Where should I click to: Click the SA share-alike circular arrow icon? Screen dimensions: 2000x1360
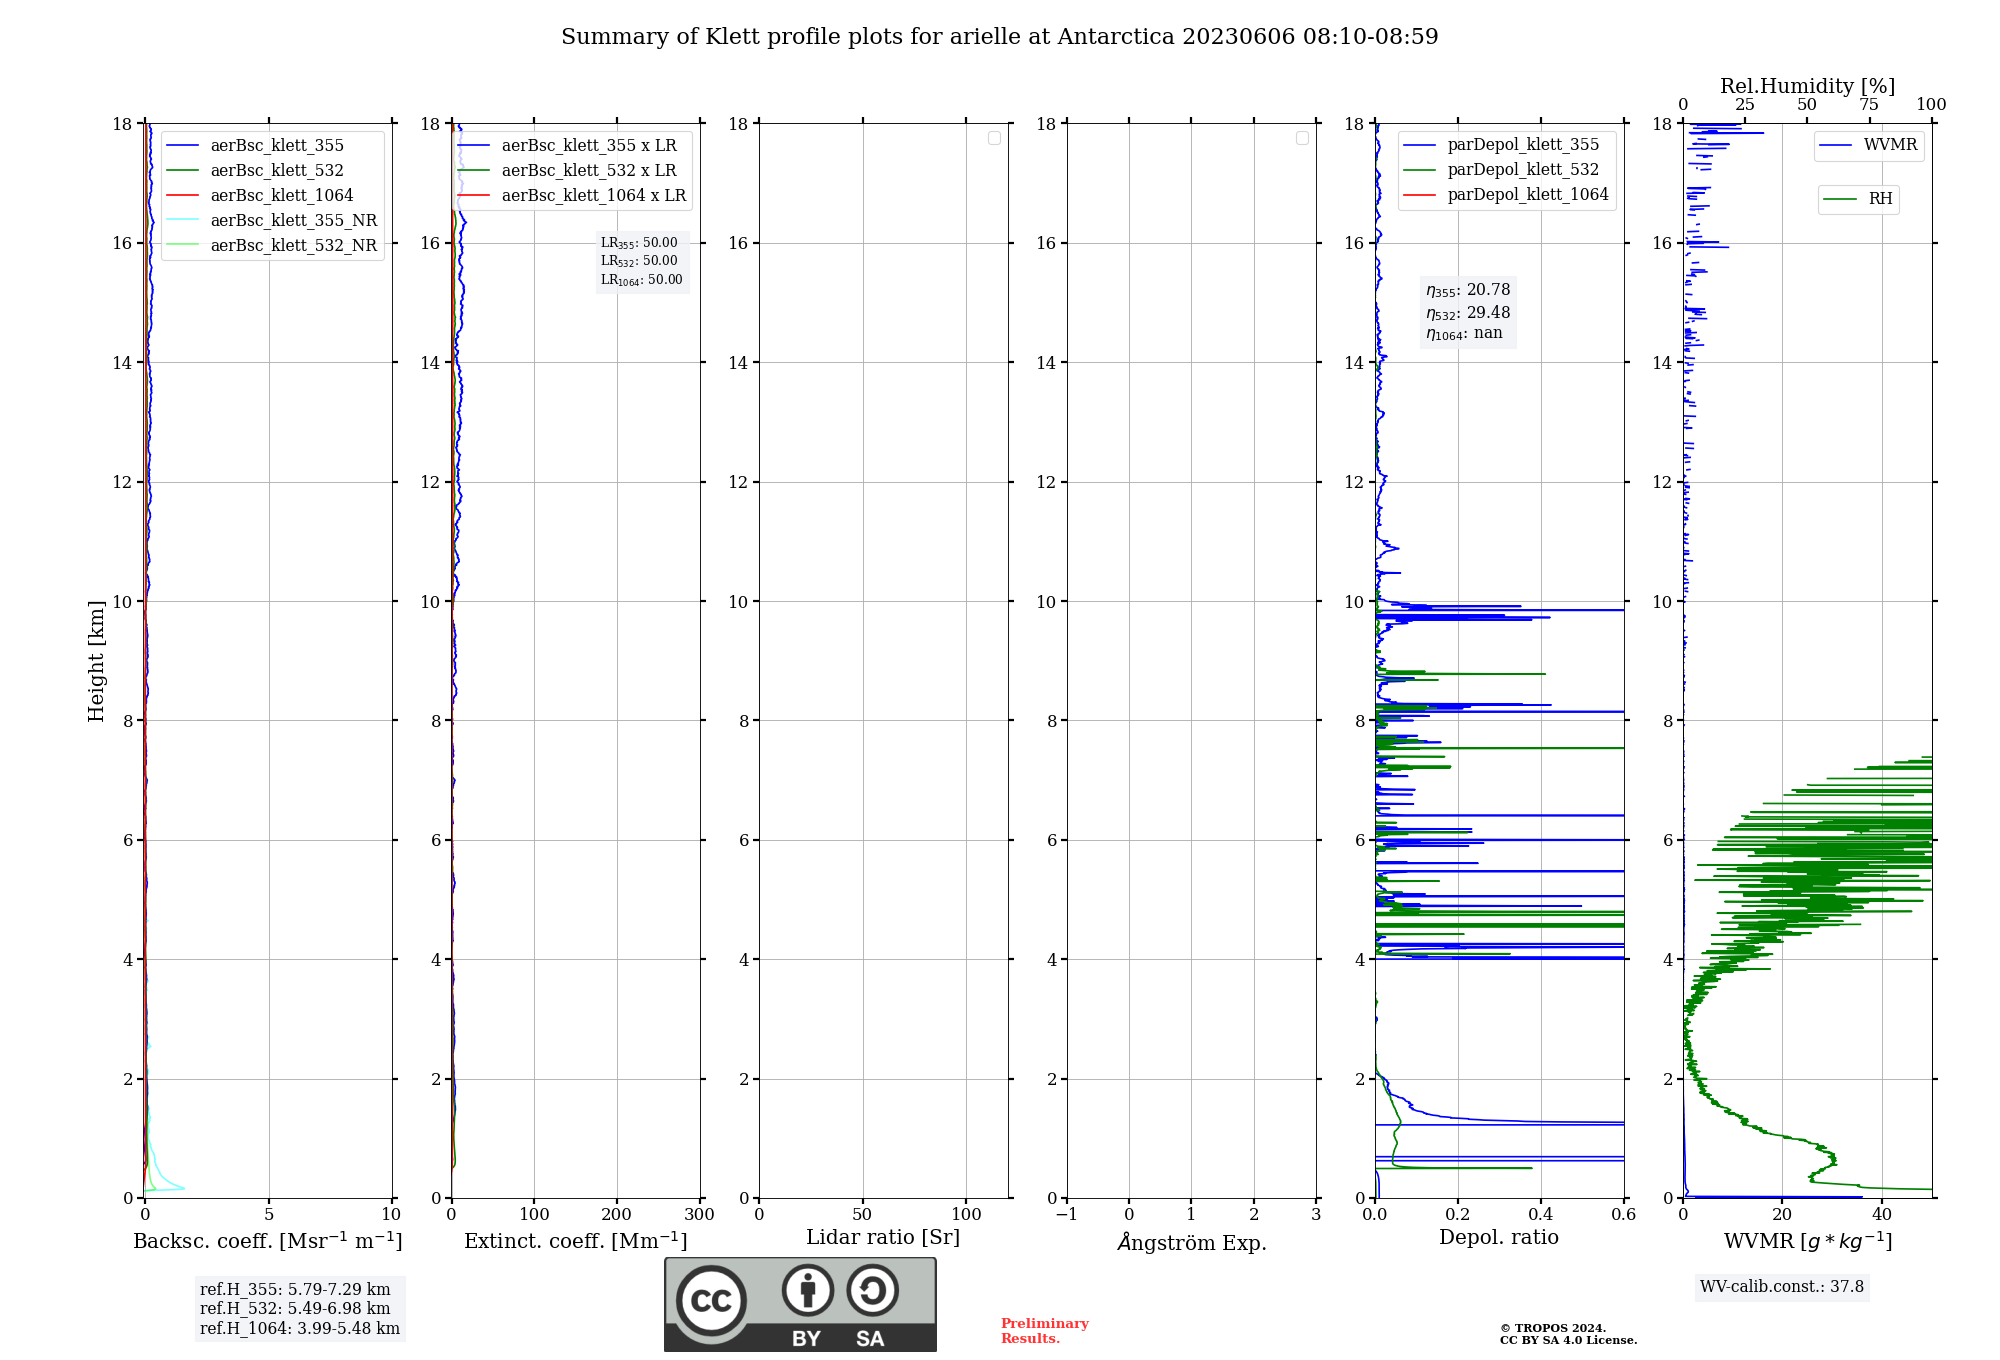tap(872, 1290)
